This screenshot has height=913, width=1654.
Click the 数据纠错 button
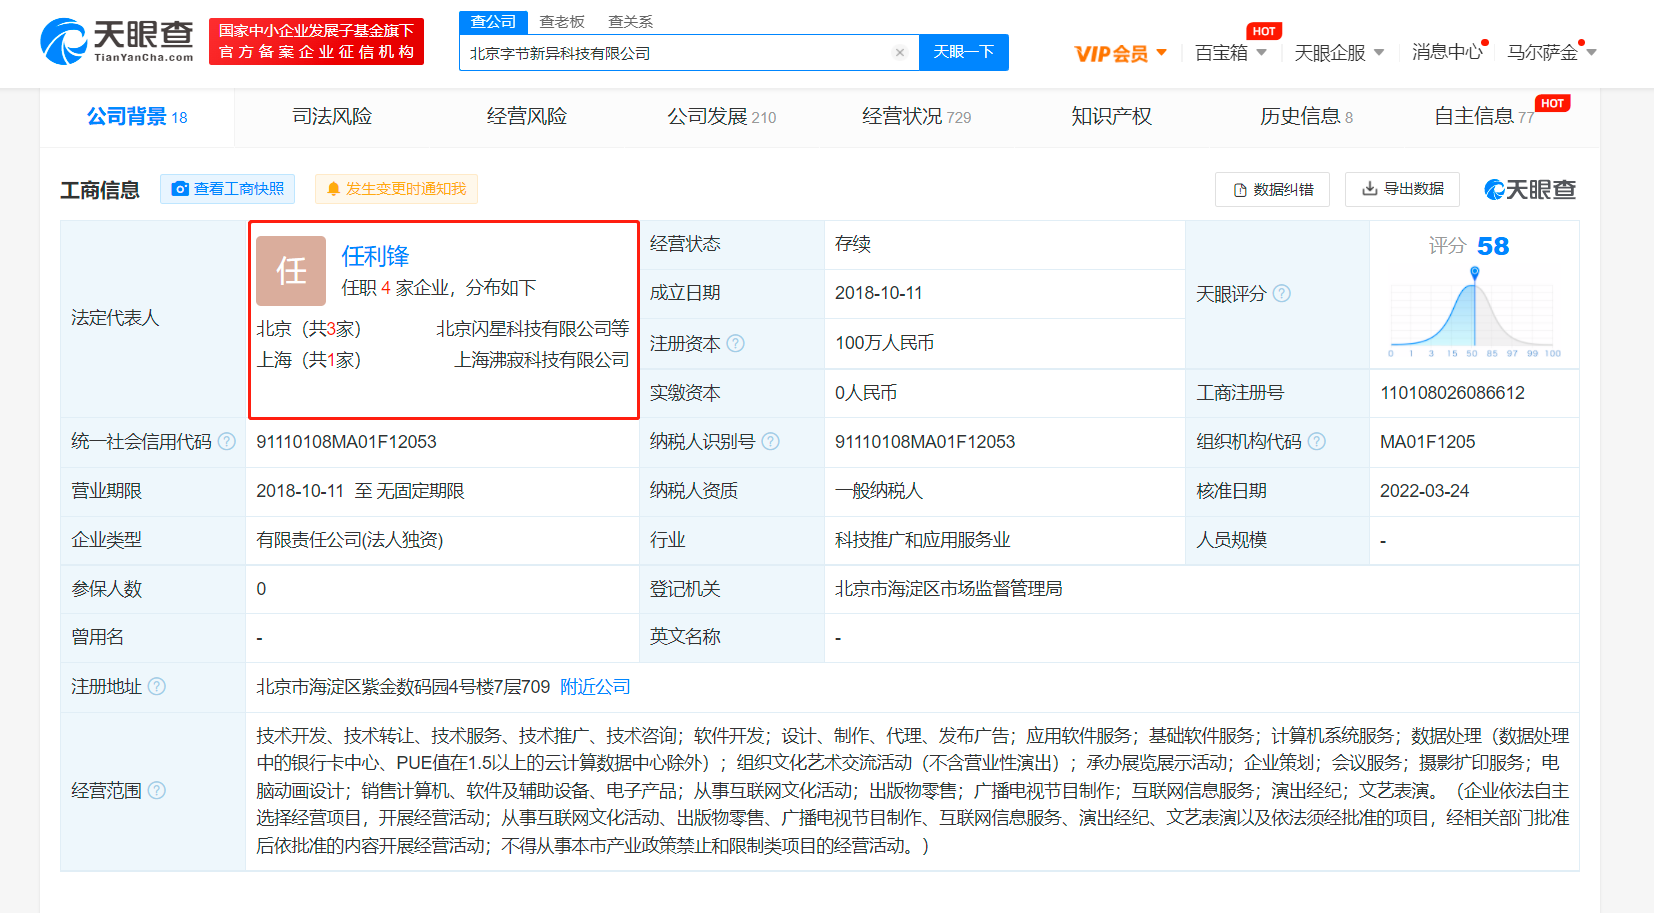click(1272, 190)
